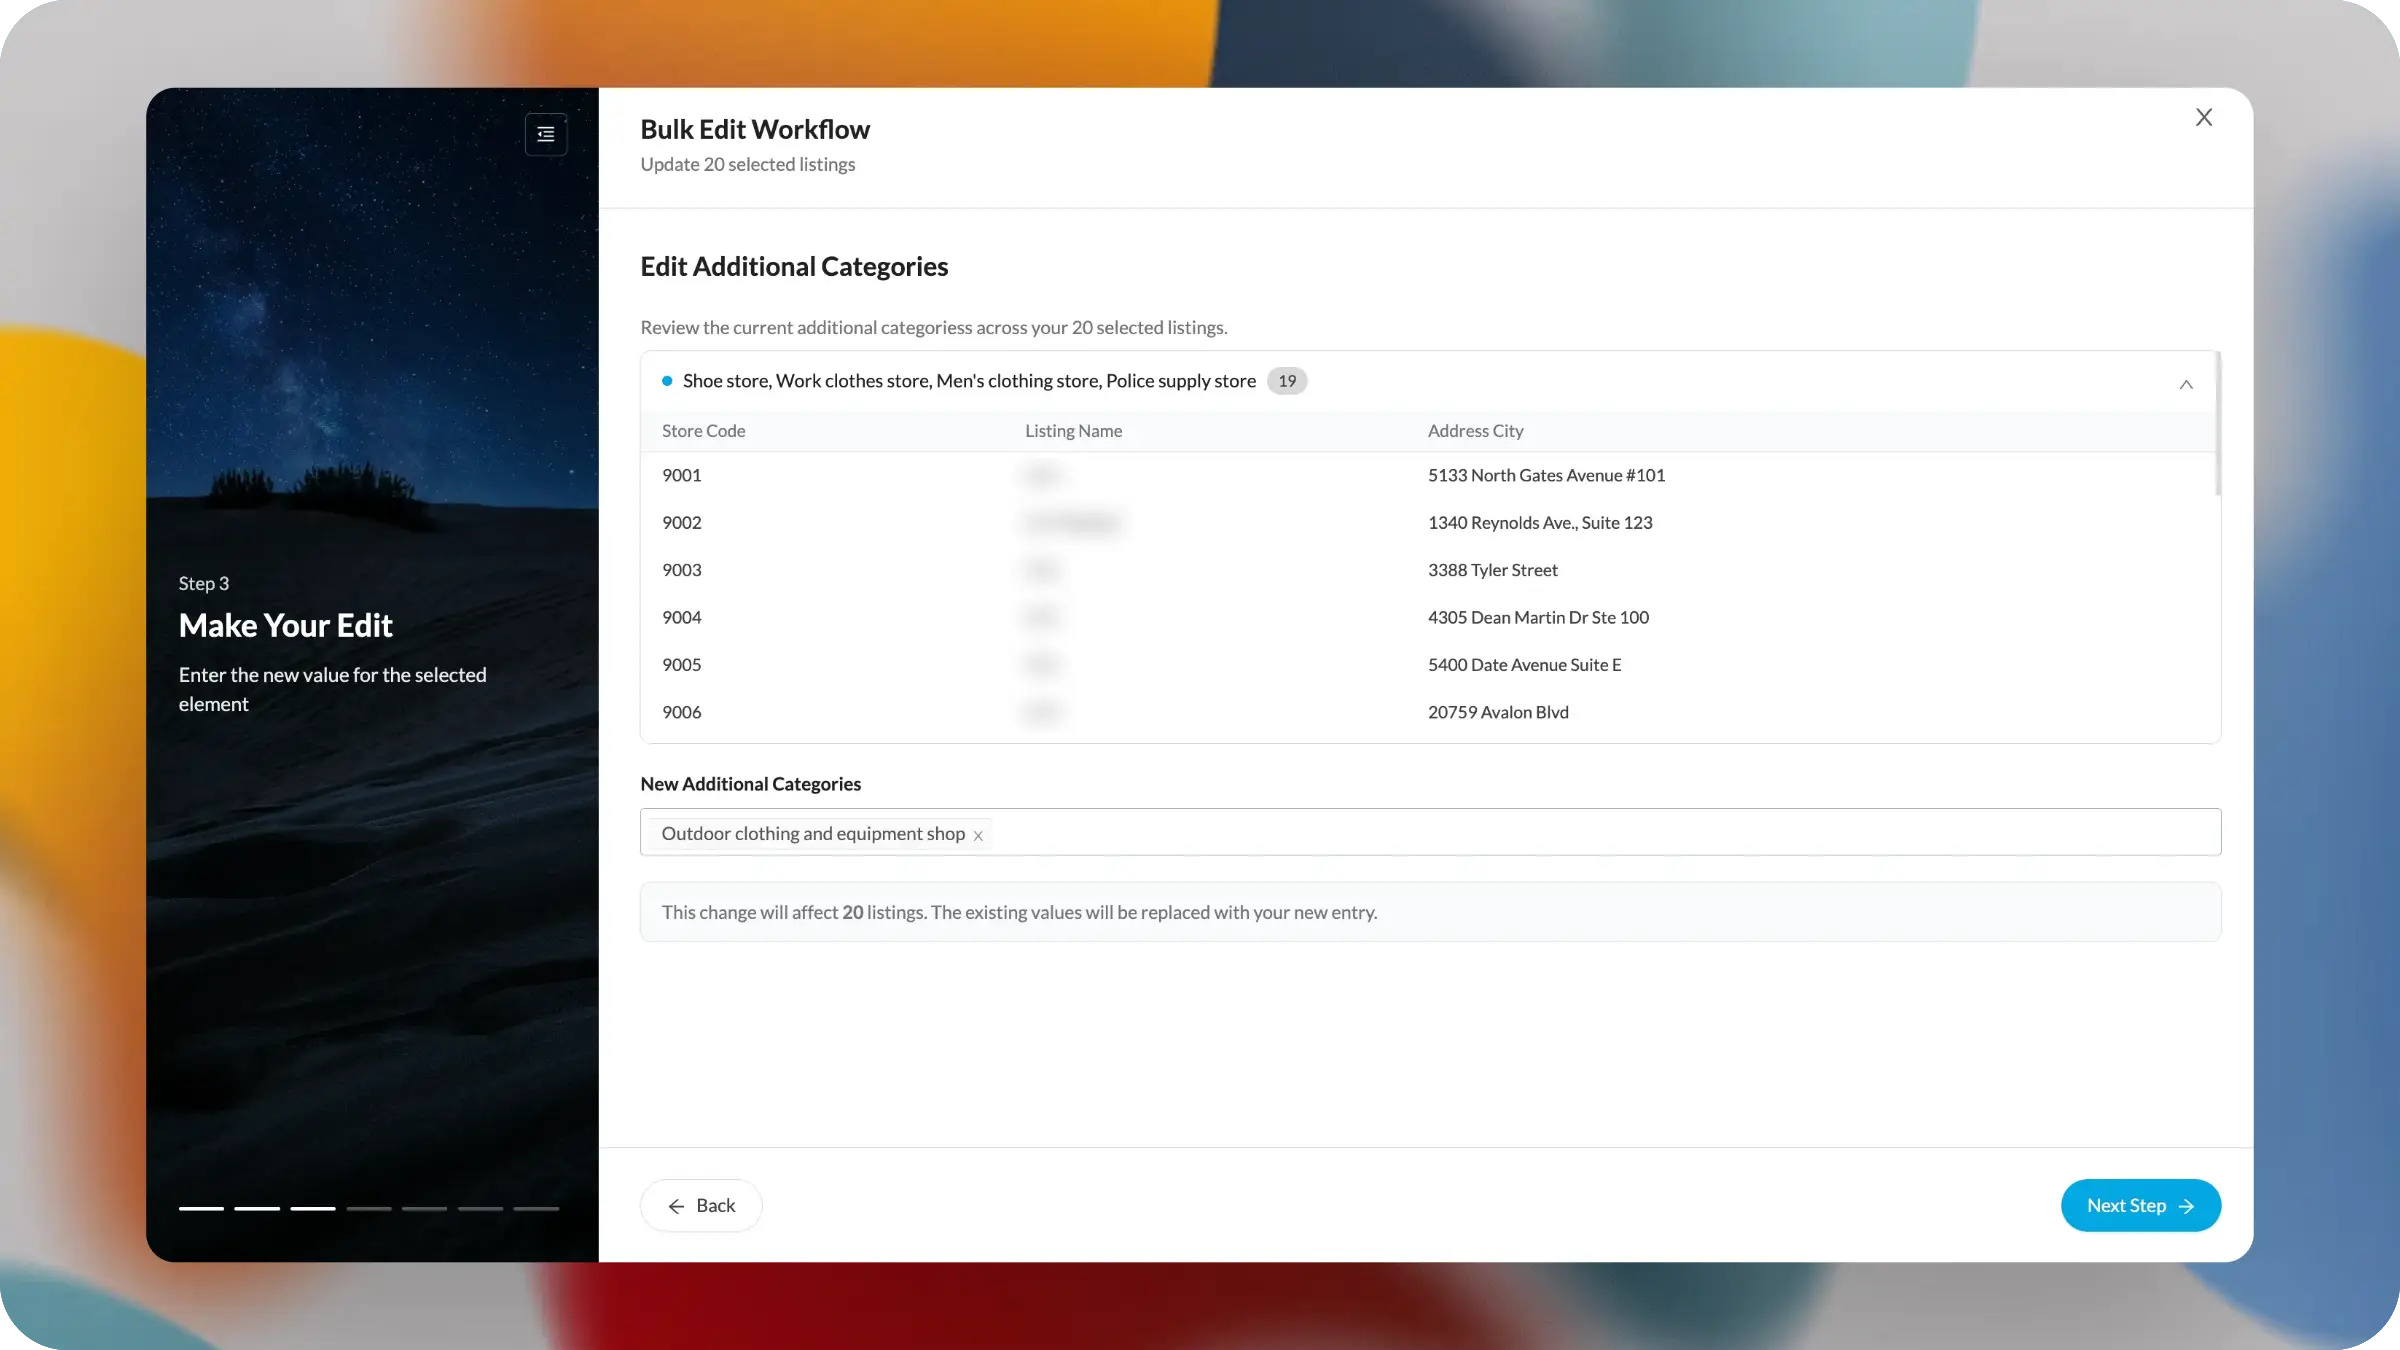Click the first step progress indicator
Screen dimensions: 2400x1350
coord(201,1208)
